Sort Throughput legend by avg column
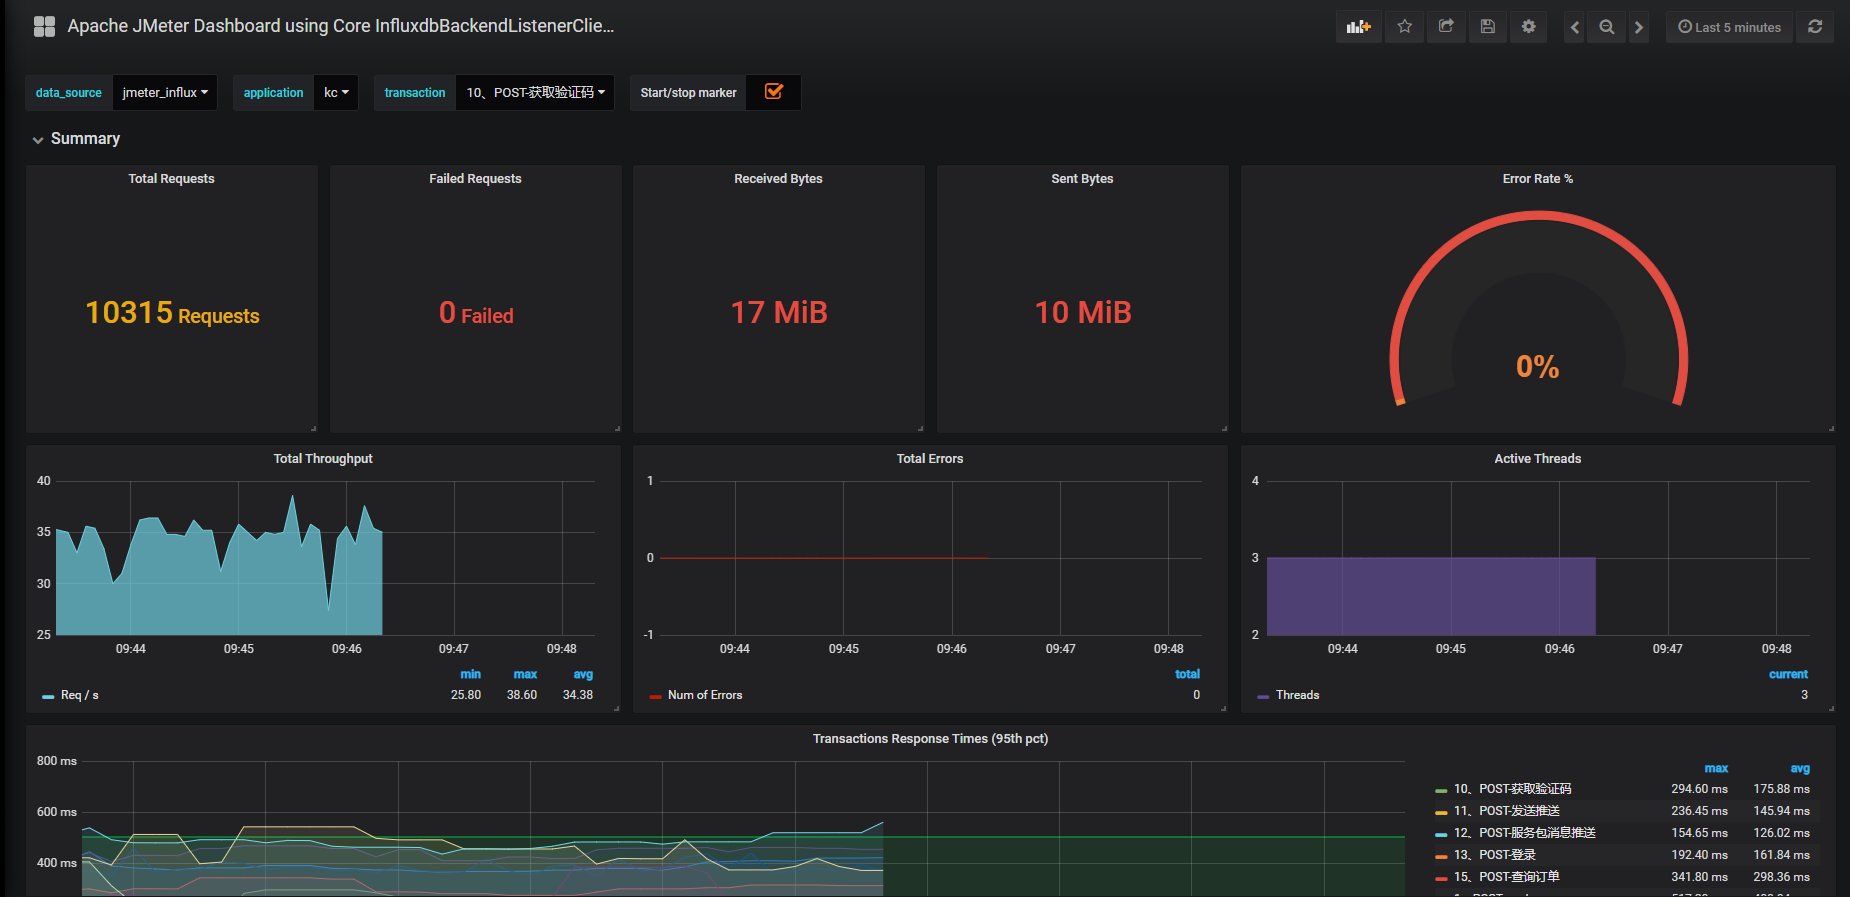The height and width of the screenshot is (897, 1850). (x=583, y=675)
